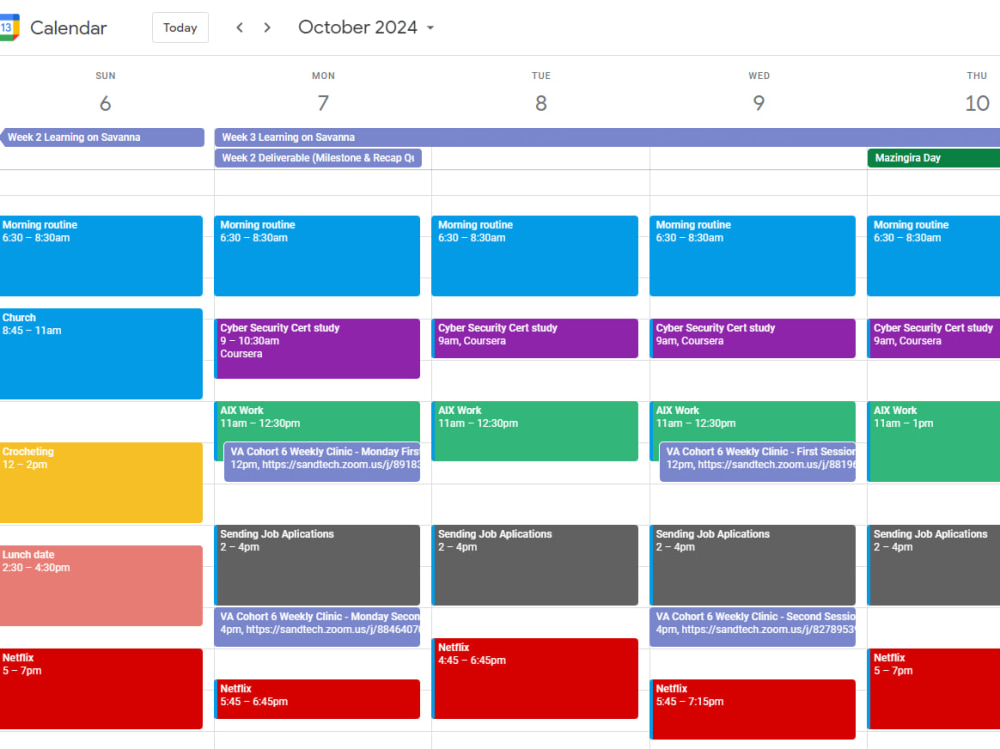Open Week 2 Deliverable all-day event
The width and height of the screenshot is (1000, 749).
coord(318,158)
